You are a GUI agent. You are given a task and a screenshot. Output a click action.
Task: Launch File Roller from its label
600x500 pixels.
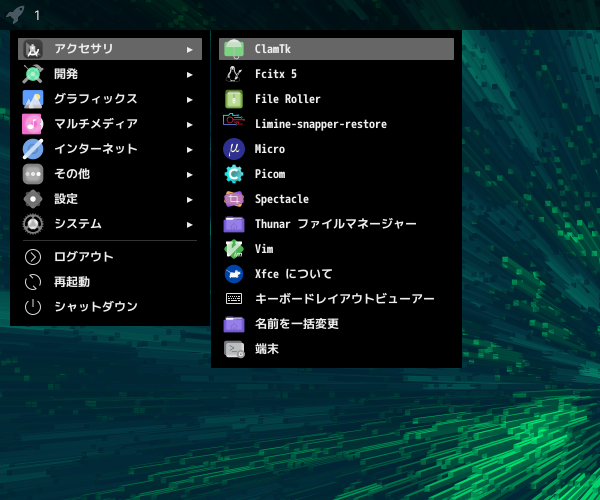[288, 99]
